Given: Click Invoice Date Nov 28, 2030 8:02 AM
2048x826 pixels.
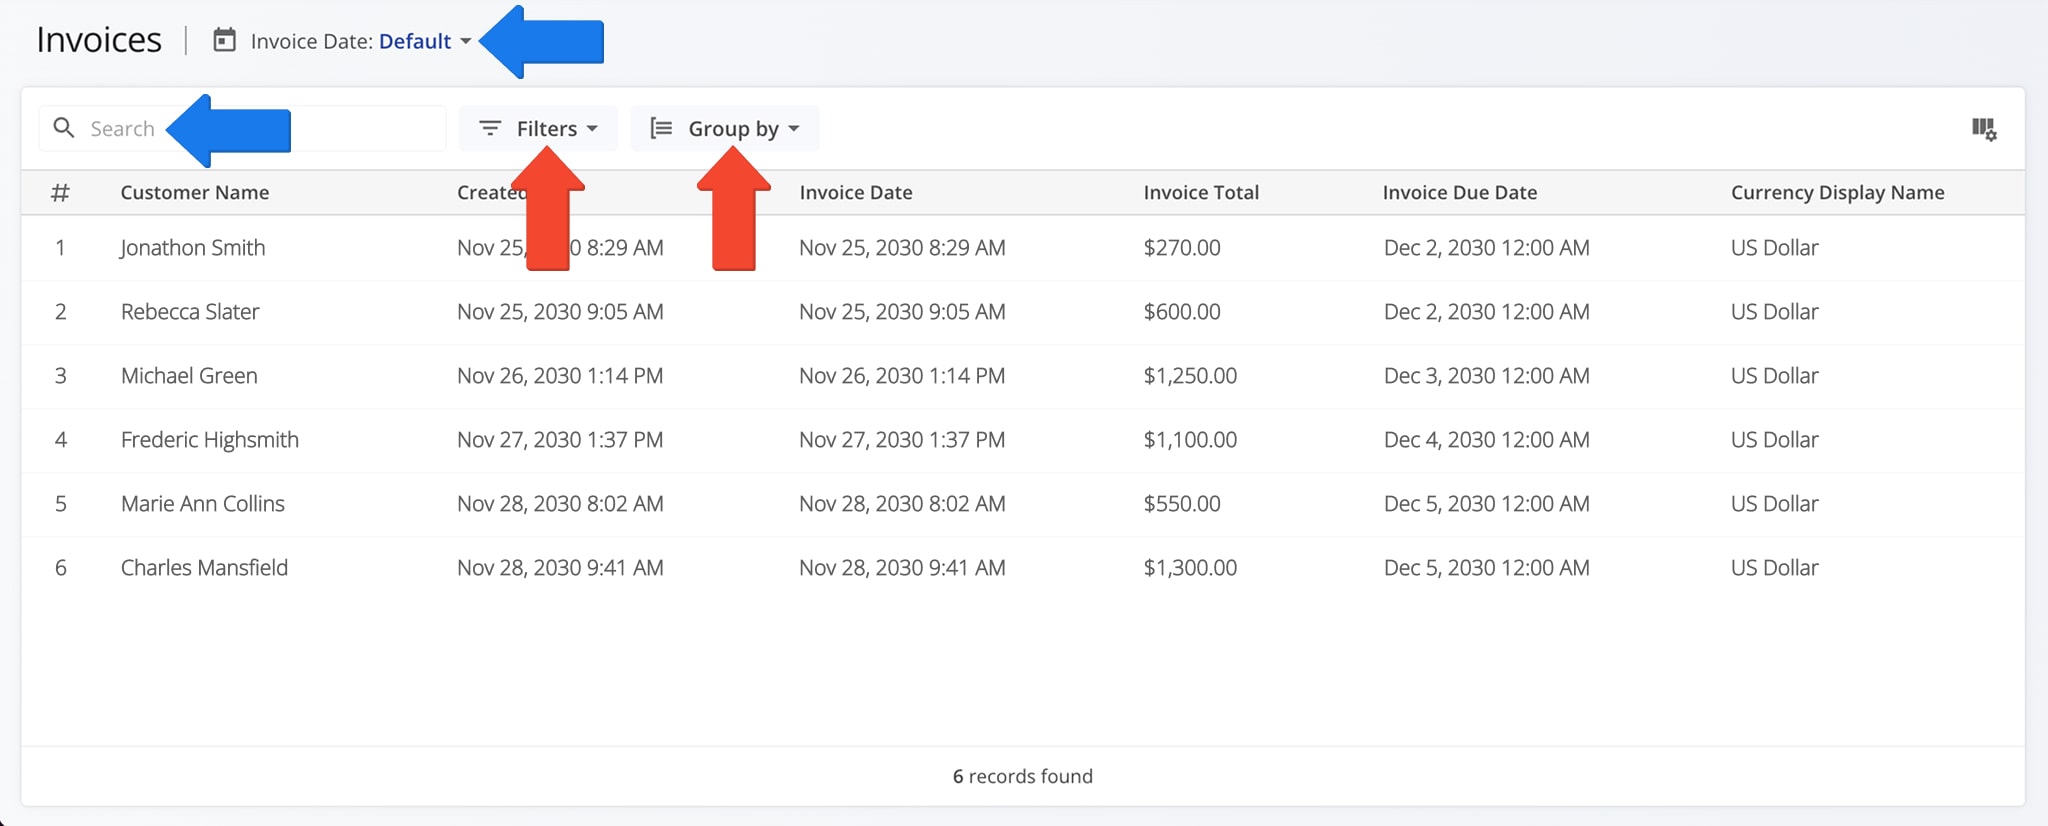Looking at the screenshot, I should pos(902,503).
